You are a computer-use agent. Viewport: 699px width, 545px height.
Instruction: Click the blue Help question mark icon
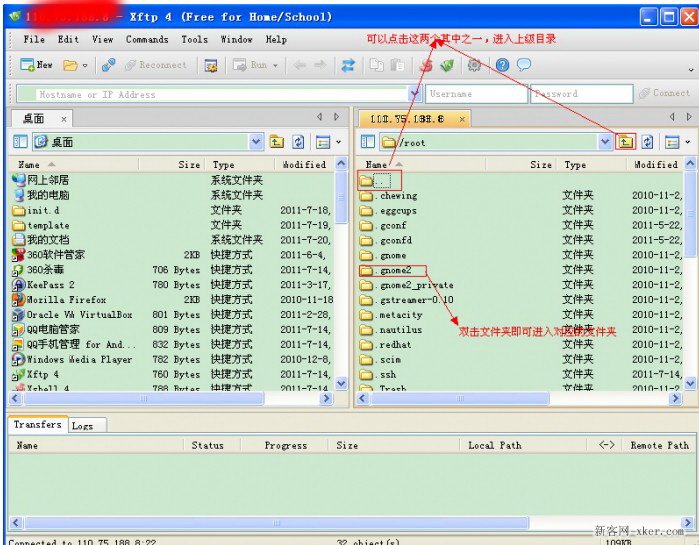pyautogui.click(x=502, y=65)
